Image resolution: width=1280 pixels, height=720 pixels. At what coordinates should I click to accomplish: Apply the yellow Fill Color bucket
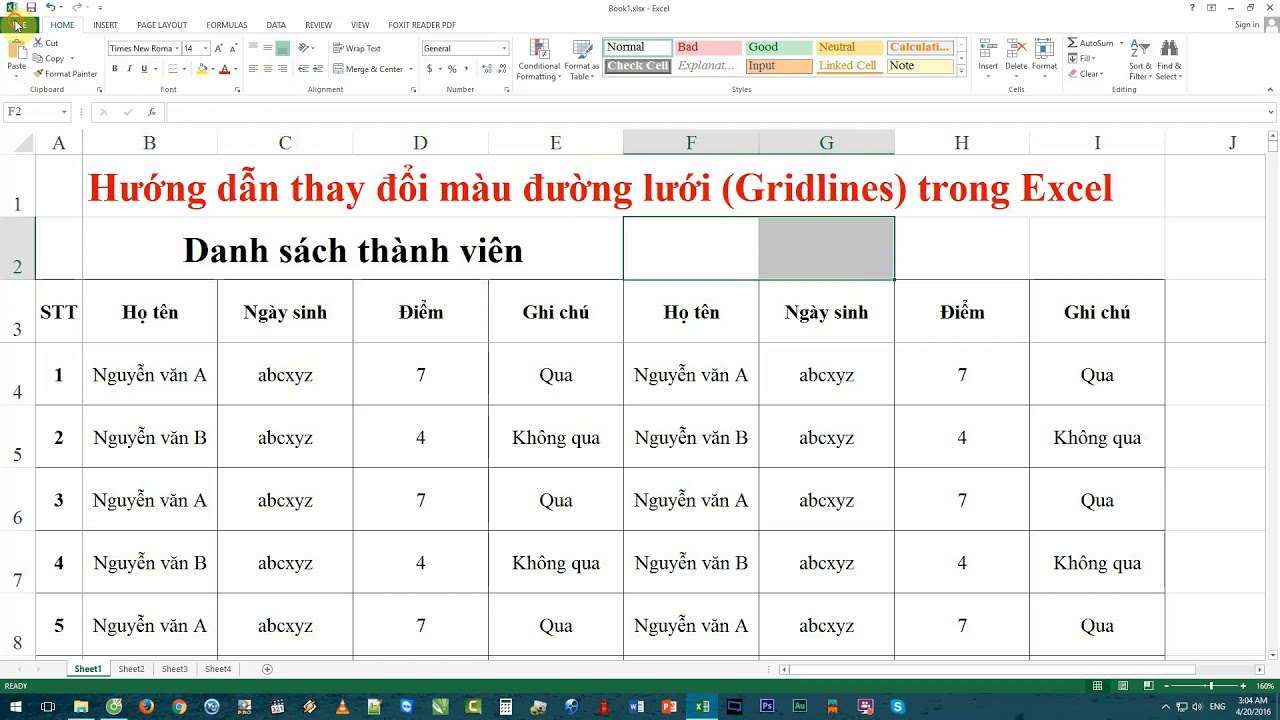click(202, 69)
